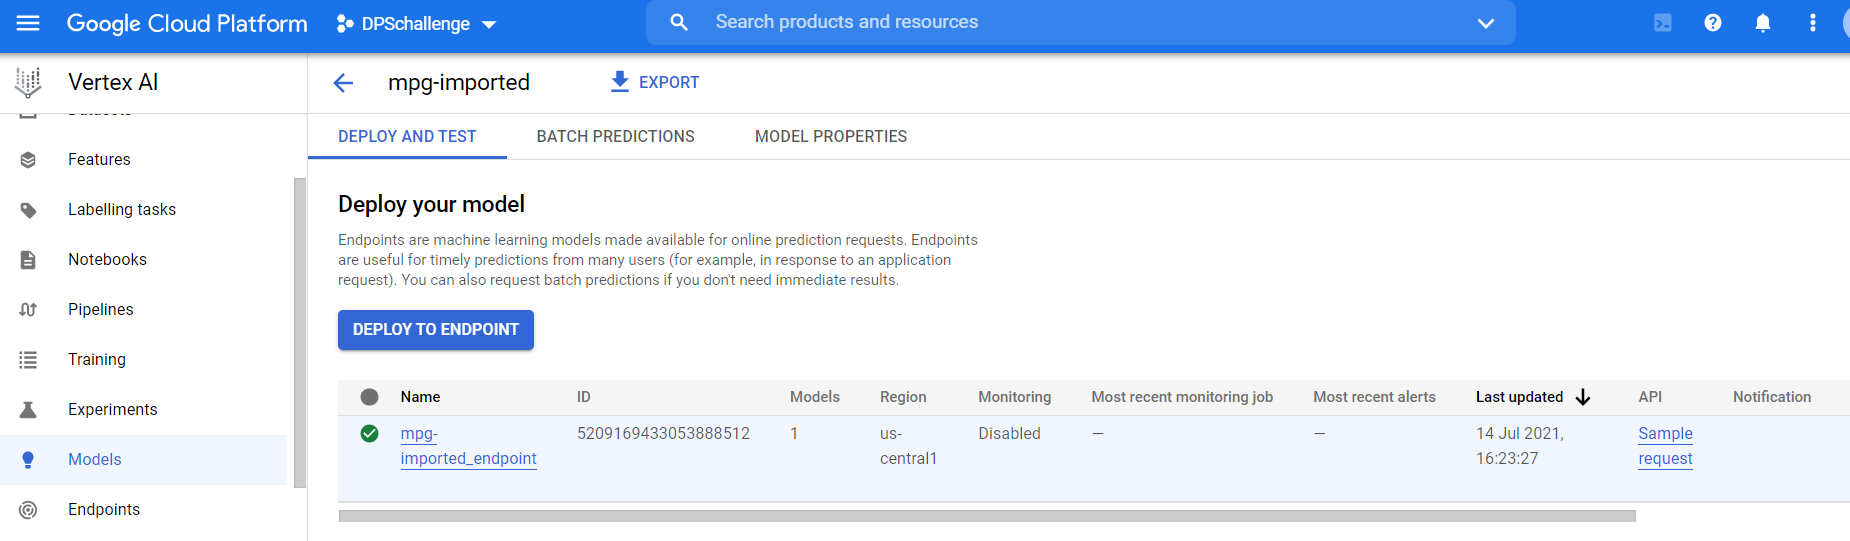Switch to the BATCH PREDICTIONS tab

[x=615, y=136]
